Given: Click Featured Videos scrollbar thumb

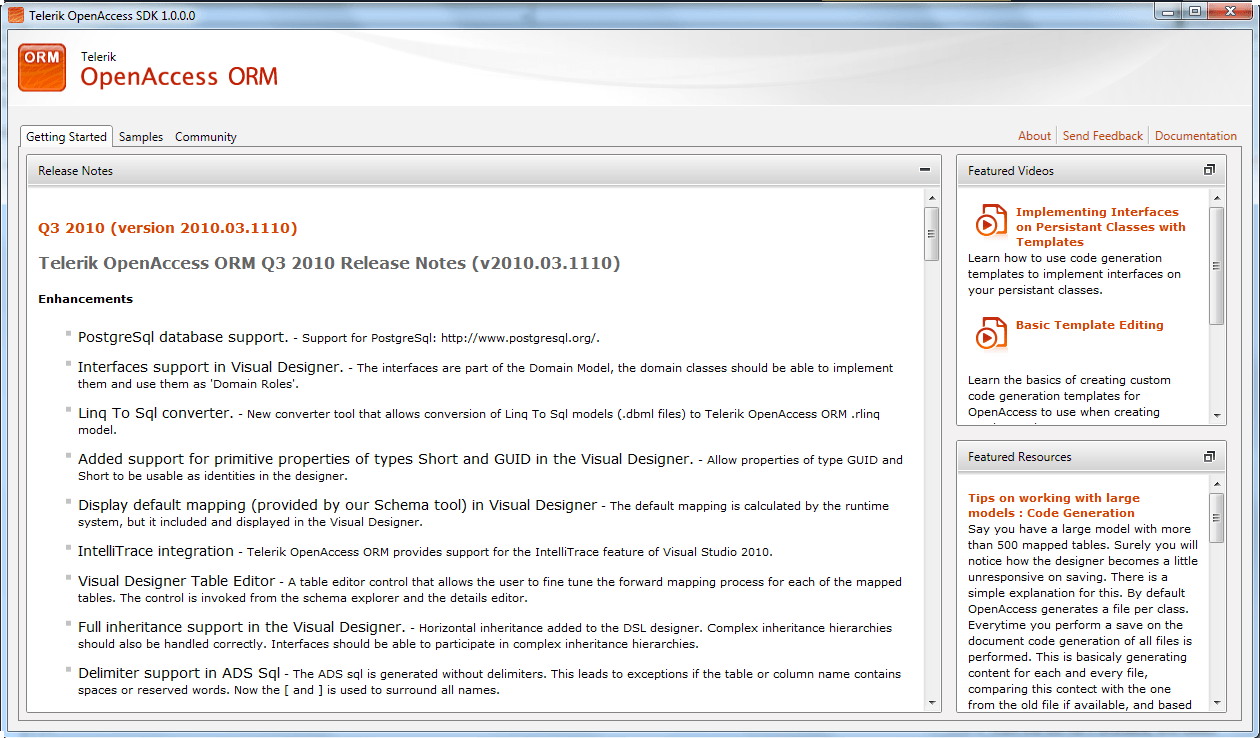Looking at the screenshot, I should pyautogui.click(x=1216, y=265).
